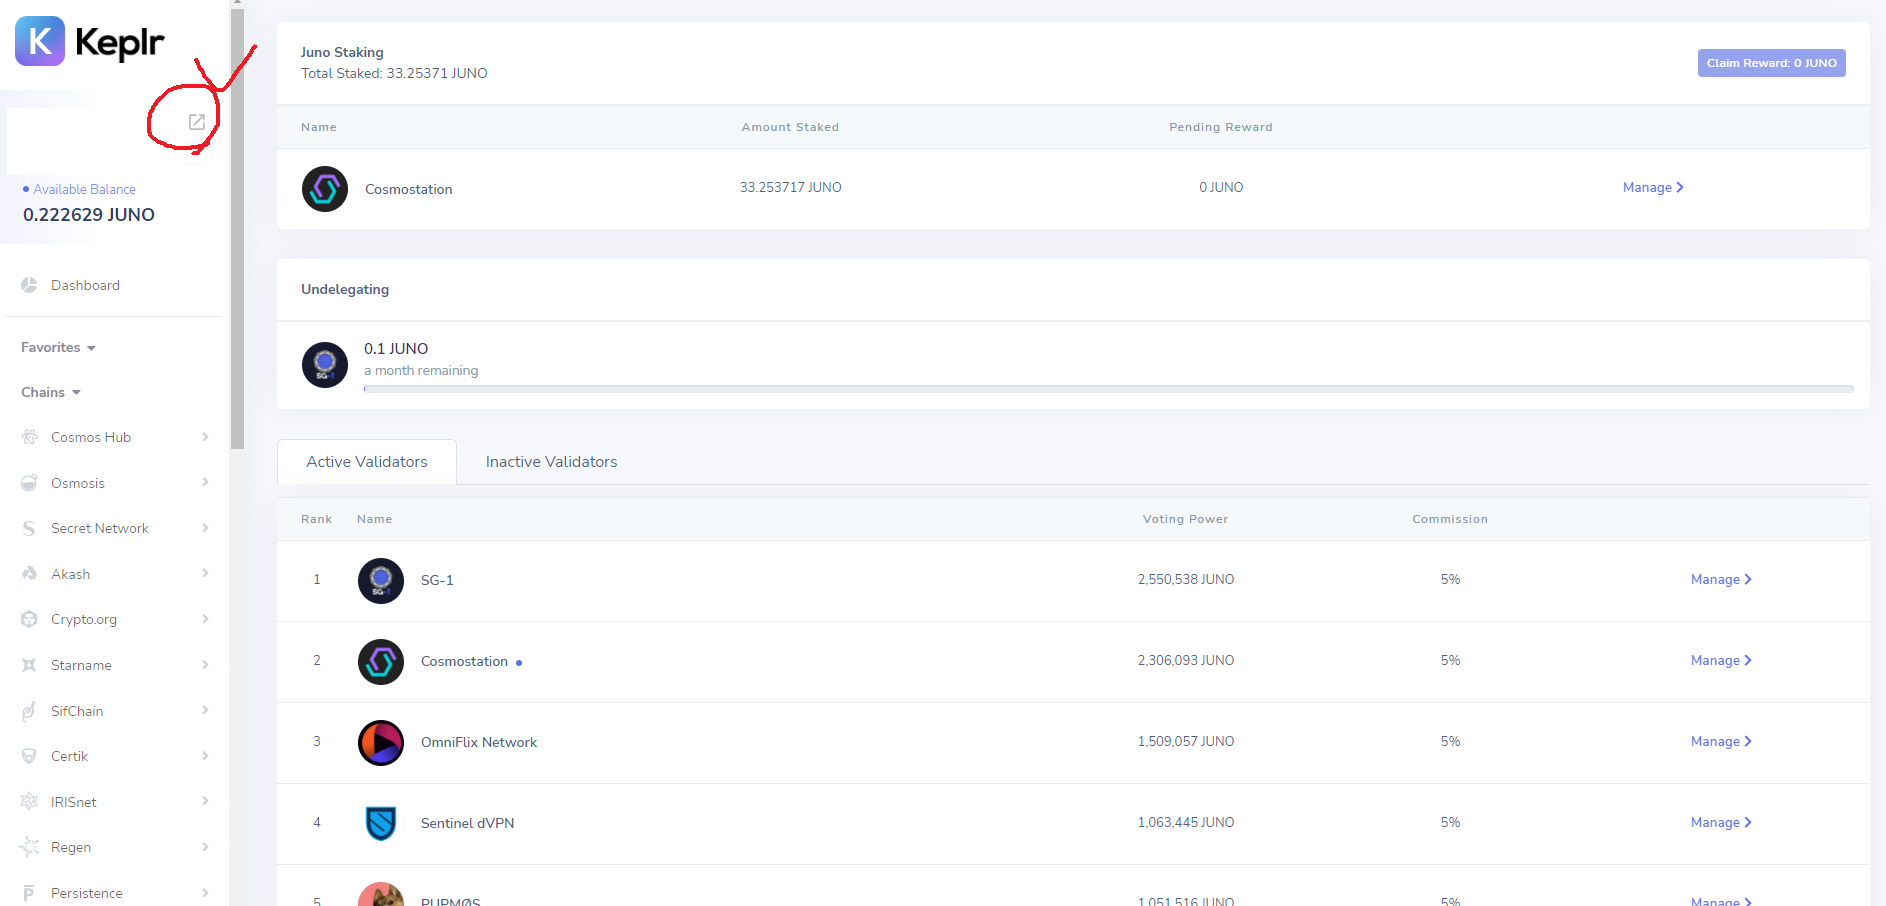The width and height of the screenshot is (1886, 906).
Task: Click 'a month remaining' text
Action: [421, 371]
